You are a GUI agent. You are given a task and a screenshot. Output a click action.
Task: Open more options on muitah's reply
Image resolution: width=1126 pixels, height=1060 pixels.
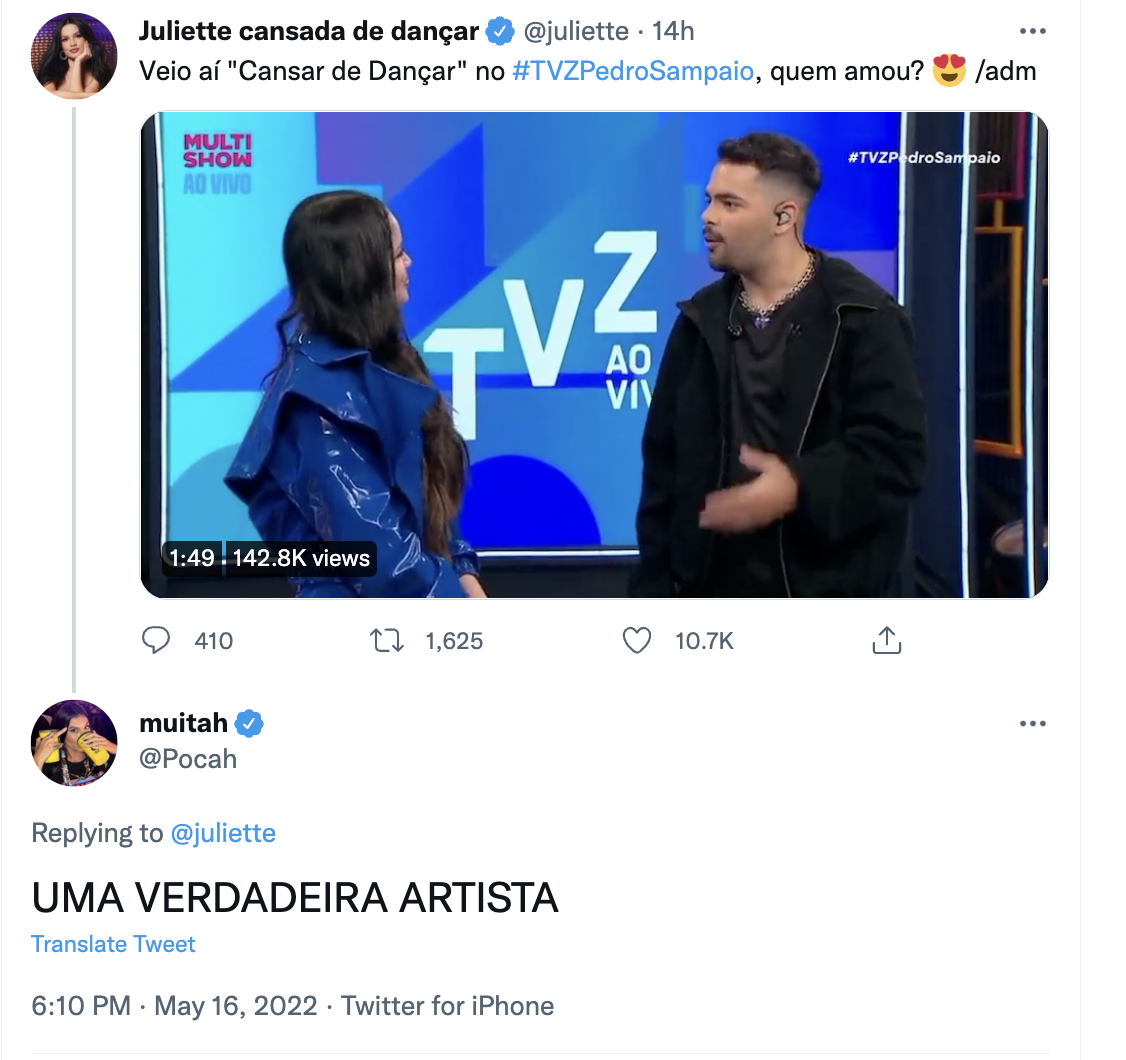pos(1032,724)
